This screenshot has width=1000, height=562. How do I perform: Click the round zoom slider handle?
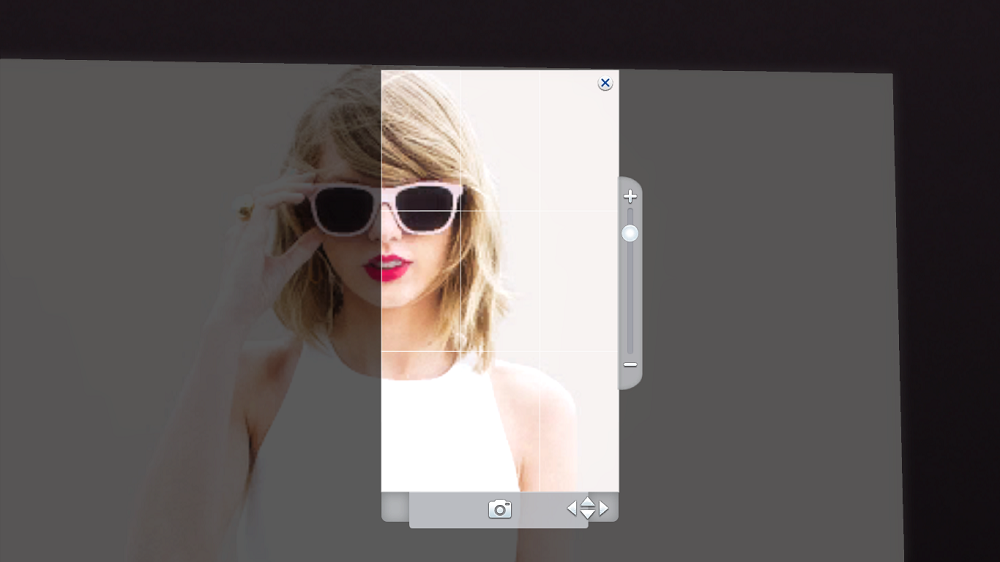[x=630, y=234]
